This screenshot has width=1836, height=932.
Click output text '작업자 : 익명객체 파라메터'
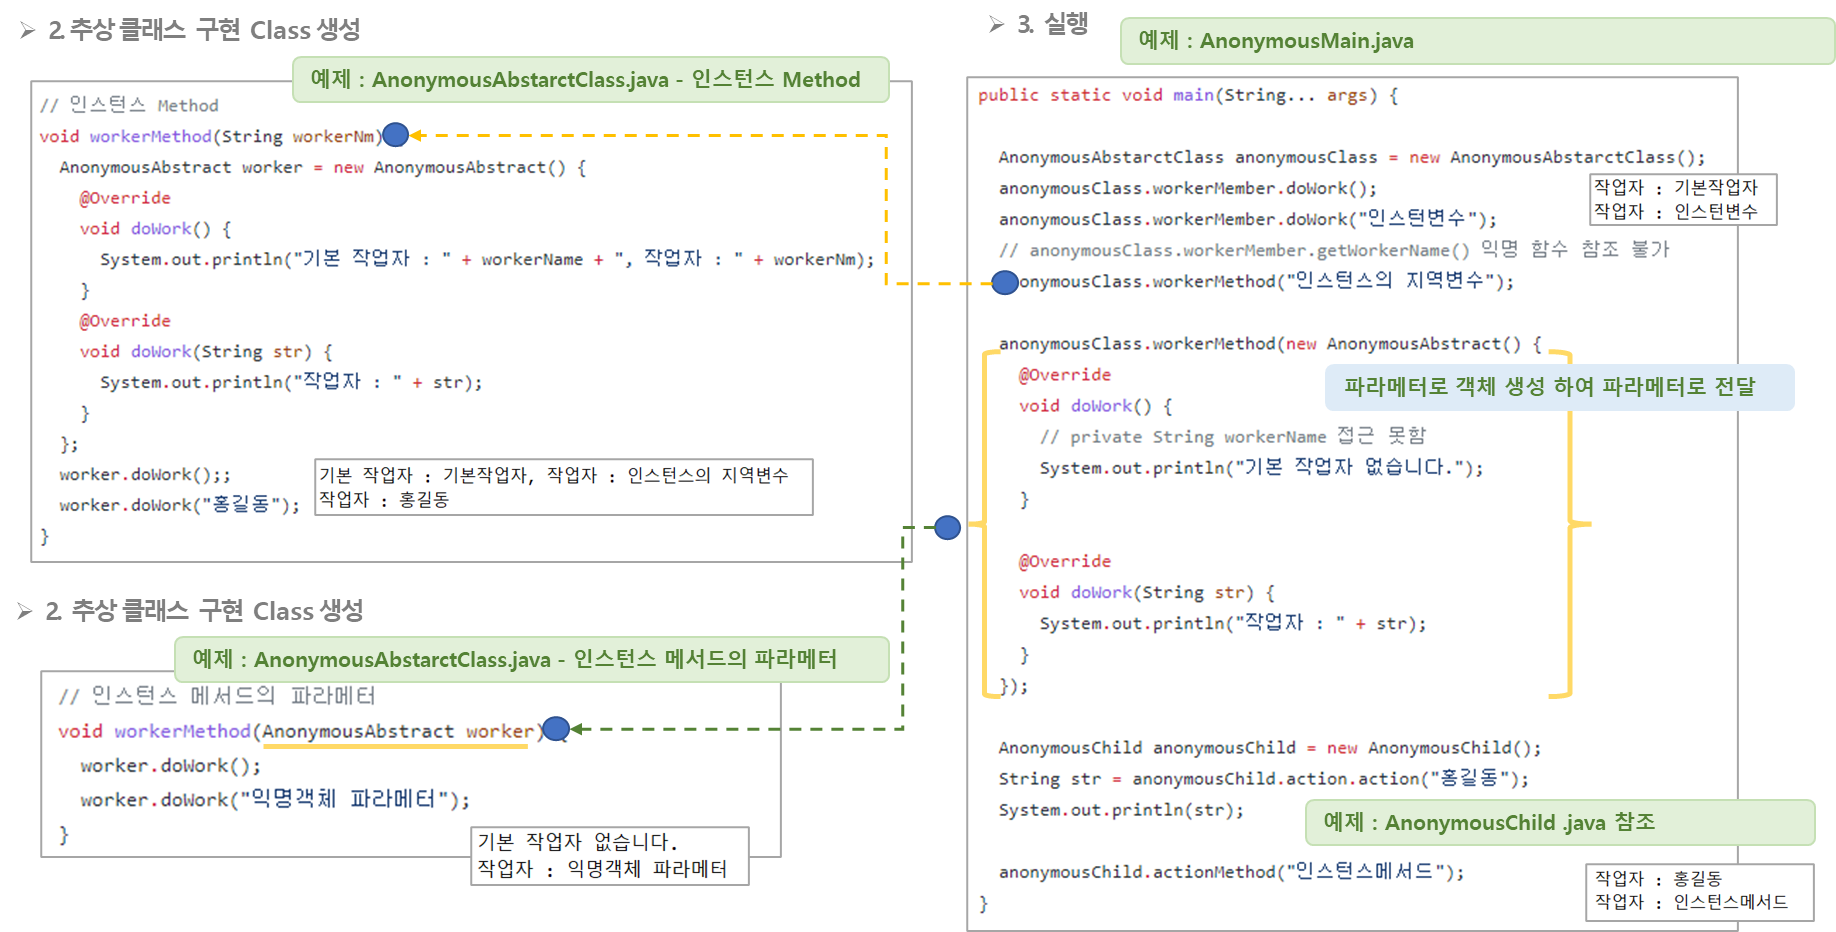coord(602,868)
